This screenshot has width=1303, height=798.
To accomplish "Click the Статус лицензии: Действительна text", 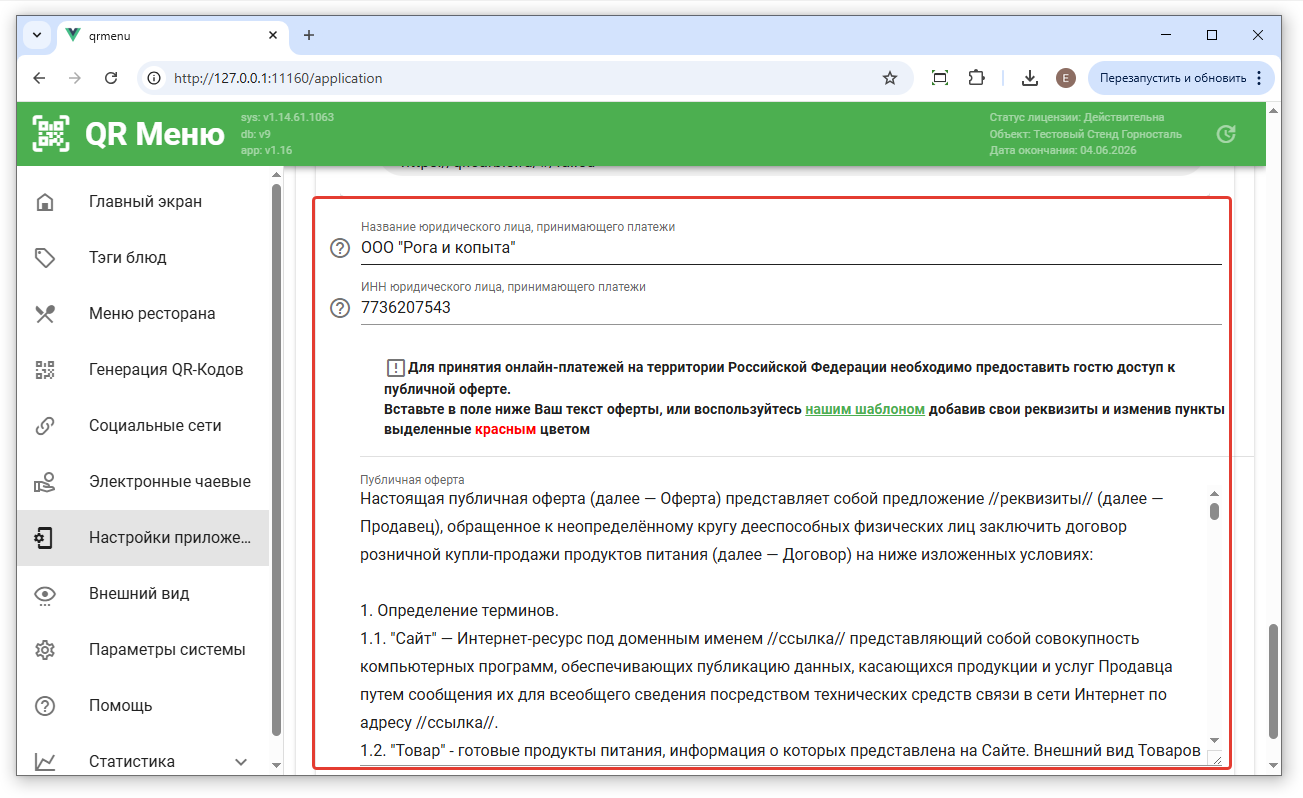I will point(1076,117).
